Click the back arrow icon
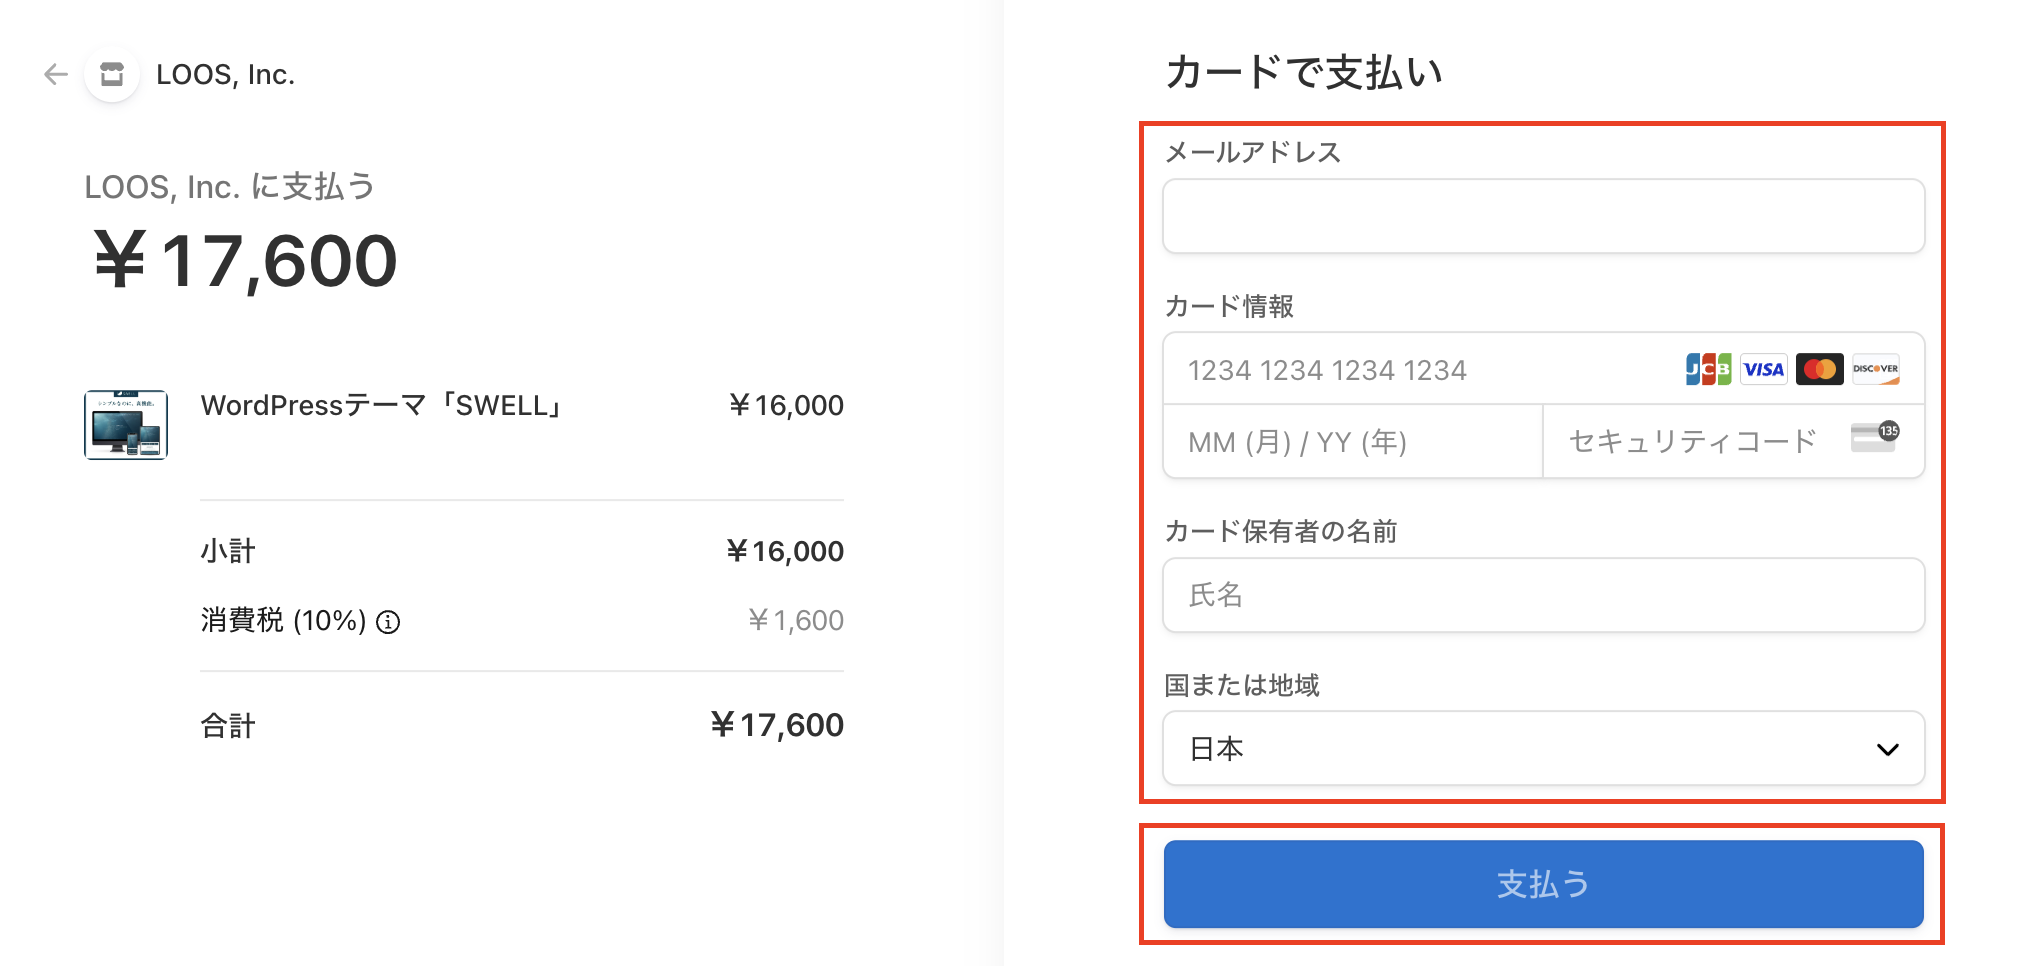The width and height of the screenshot is (2026, 966). [x=56, y=74]
